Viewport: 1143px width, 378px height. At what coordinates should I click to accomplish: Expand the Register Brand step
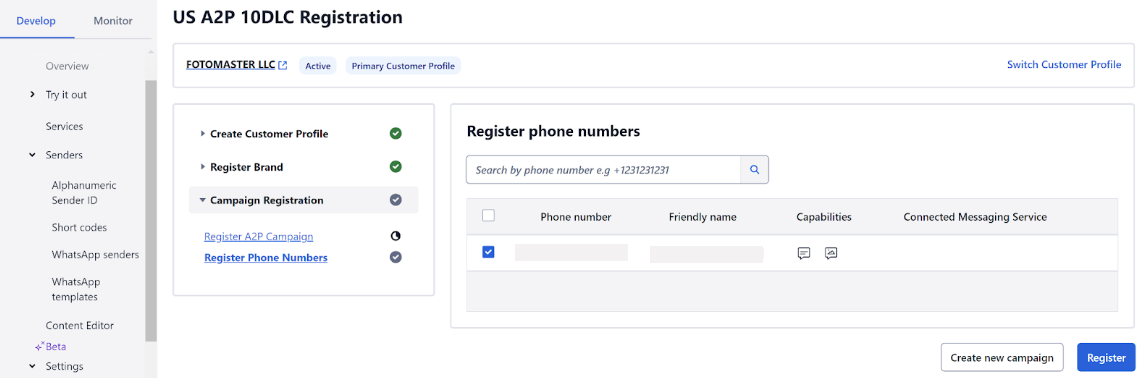(x=203, y=167)
